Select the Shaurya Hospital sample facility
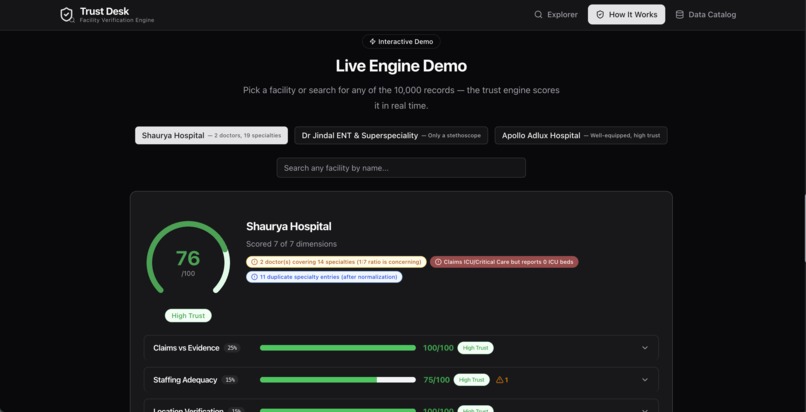The width and height of the screenshot is (806, 412). click(211, 136)
